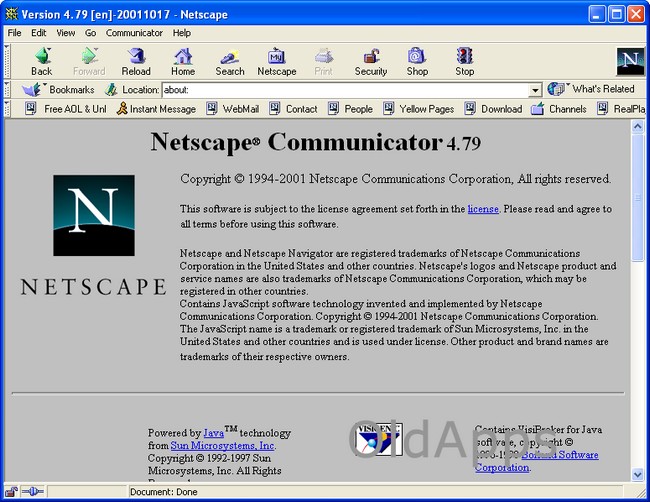Open What's Related
This screenshot has width=650, height=502.
(x=591, y=89)
